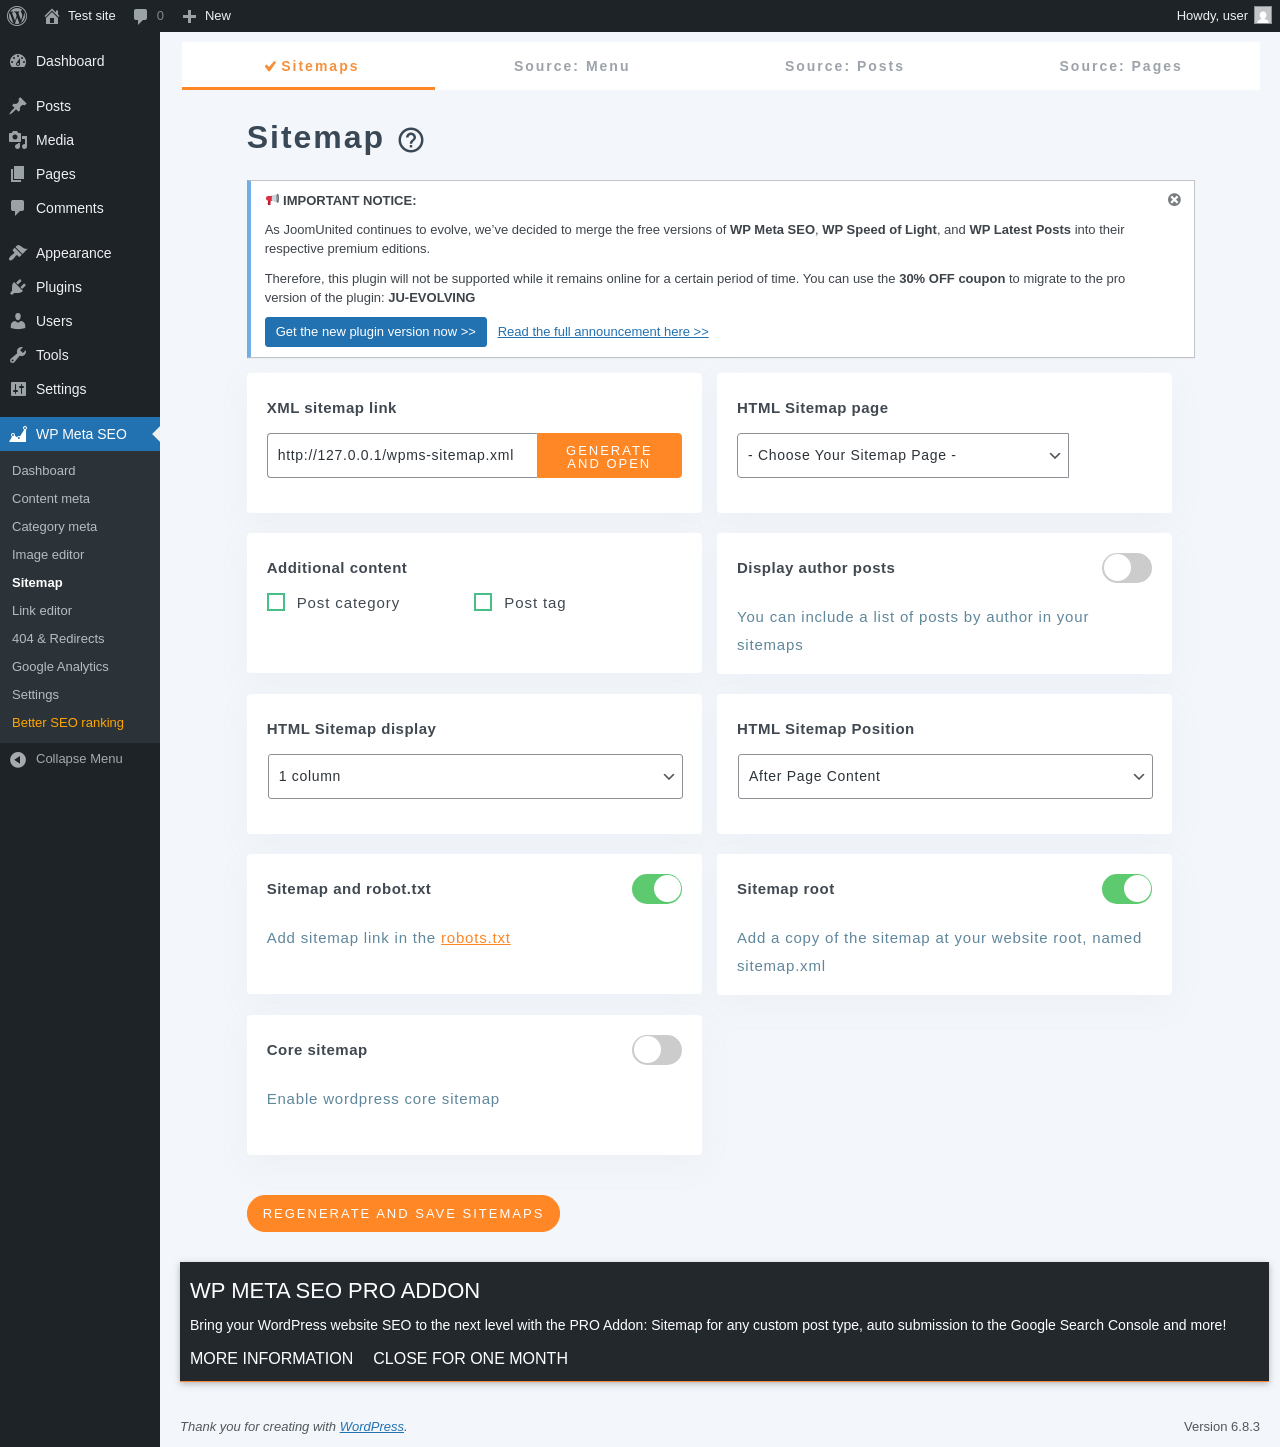Screen dimensions: 1280x1447
Task: Click the Howdy, user account text
Action: 1212,16
